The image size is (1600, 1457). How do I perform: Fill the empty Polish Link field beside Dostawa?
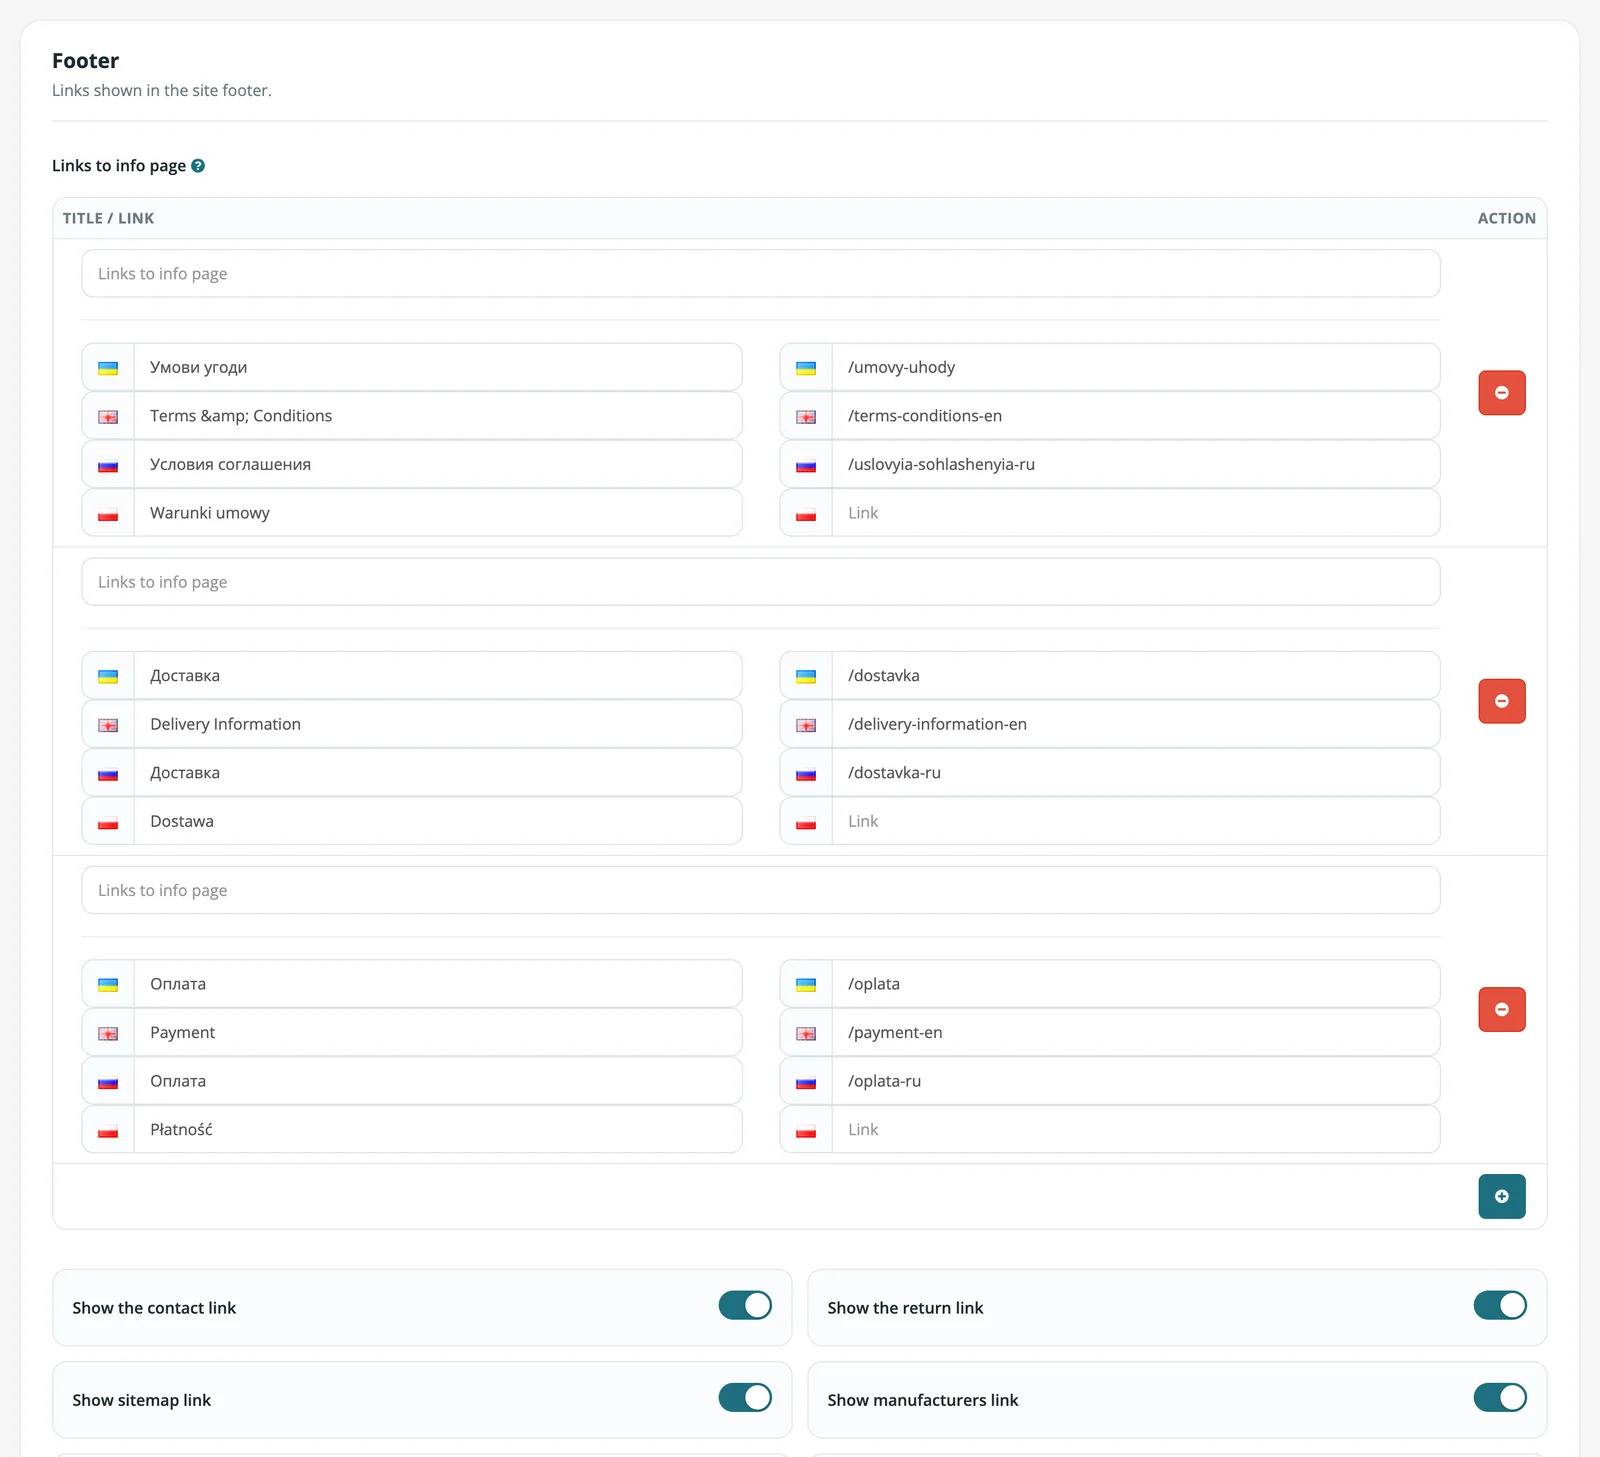tap(1136, 821)
